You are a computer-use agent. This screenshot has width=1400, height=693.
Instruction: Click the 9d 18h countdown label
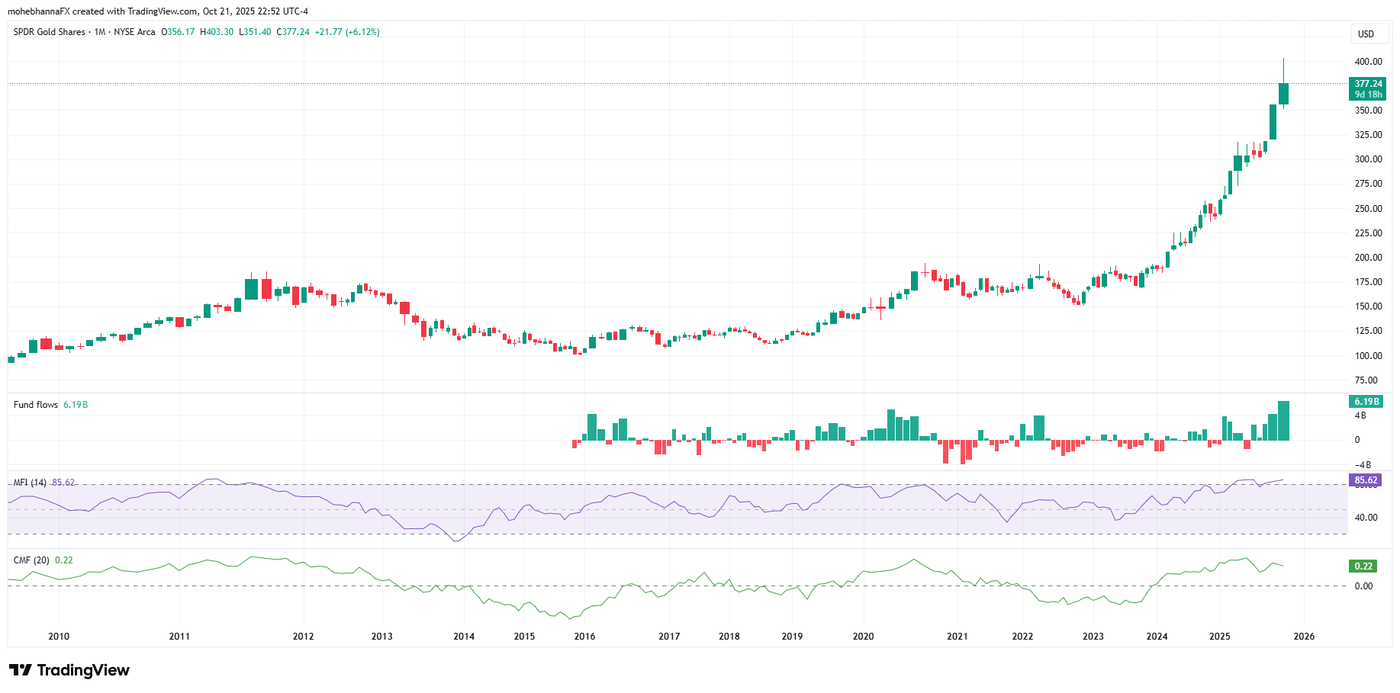1367,94
